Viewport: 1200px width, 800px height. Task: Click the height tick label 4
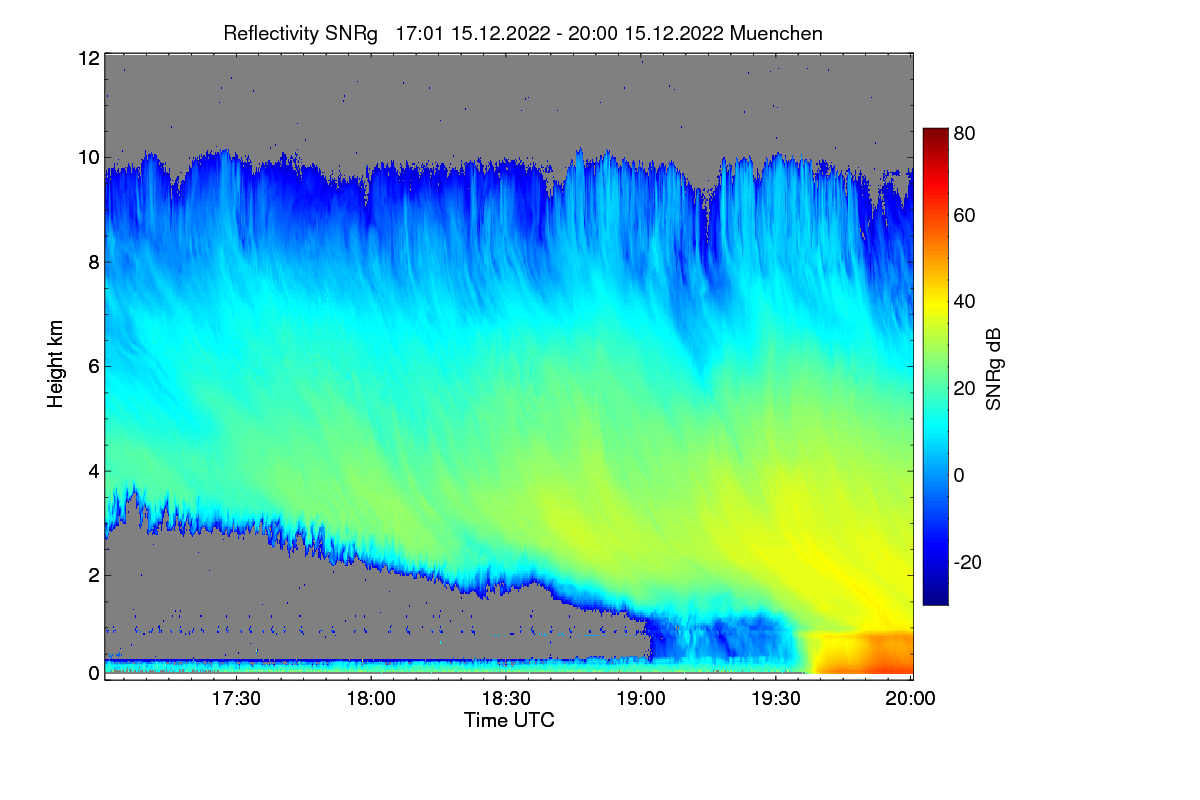(93, 470)
